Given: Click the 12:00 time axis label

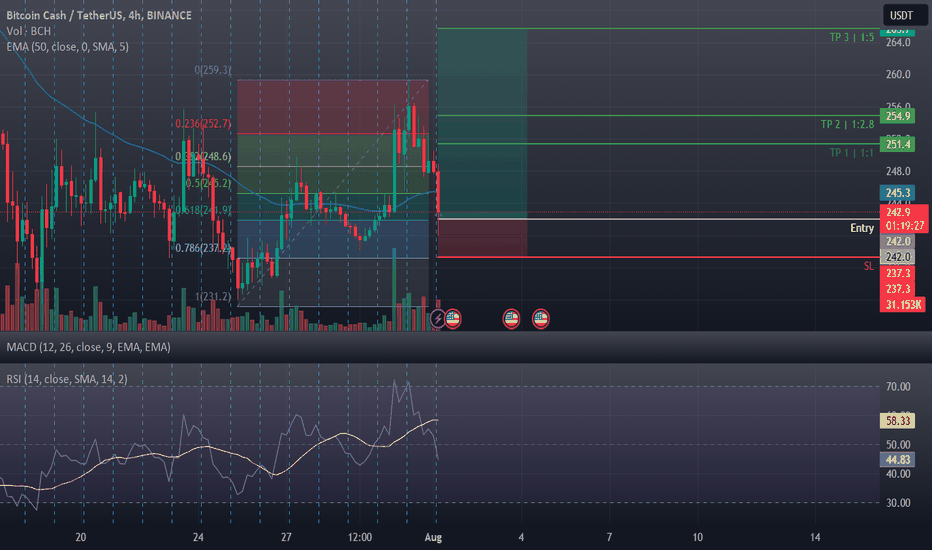Looking at the screenshot, I should (x=360, y=538).
